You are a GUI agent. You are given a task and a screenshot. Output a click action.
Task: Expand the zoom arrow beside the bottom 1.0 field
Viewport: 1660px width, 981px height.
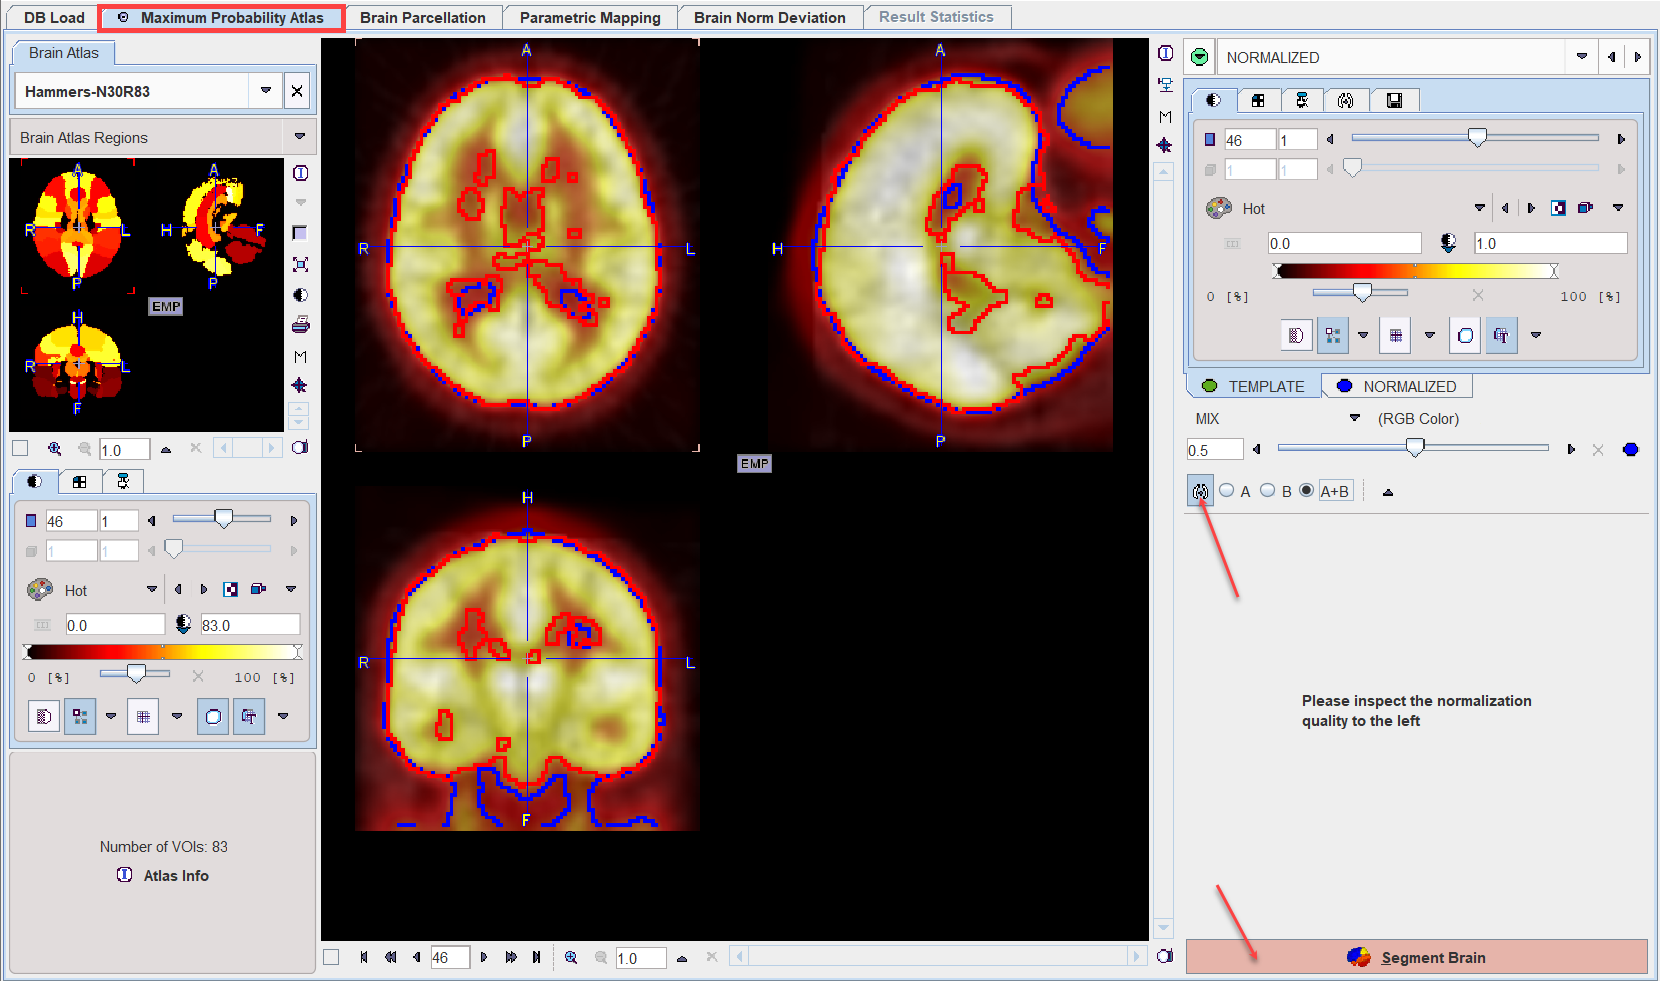(682, 958)
